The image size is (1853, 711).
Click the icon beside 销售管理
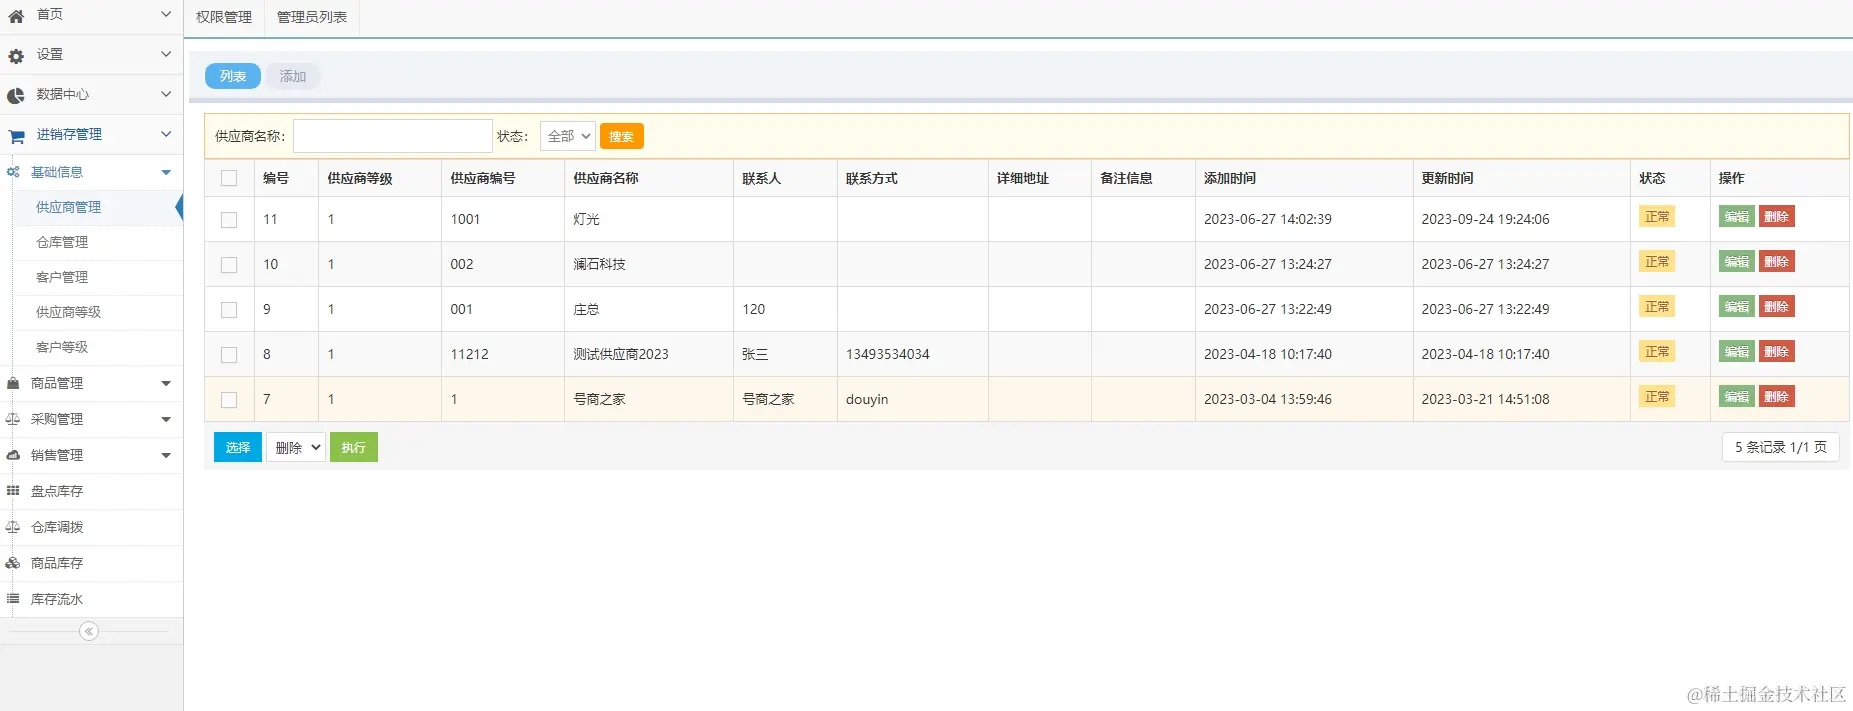coord(13,455)
